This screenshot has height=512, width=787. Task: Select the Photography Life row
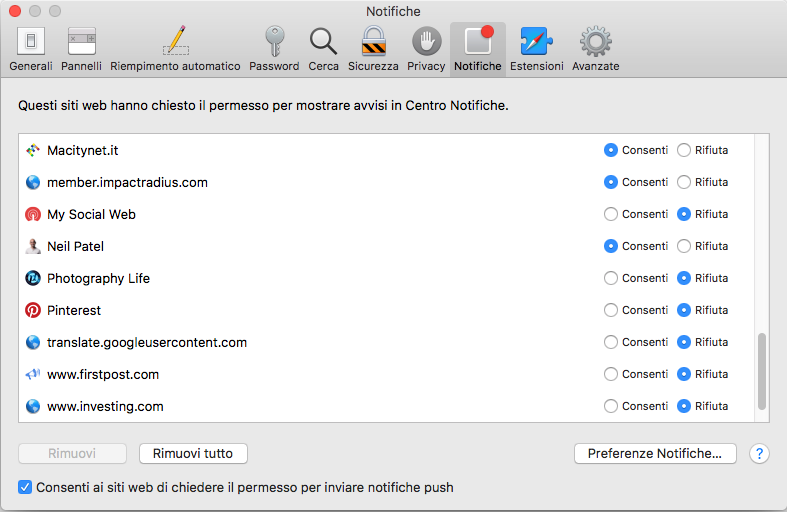386,278
